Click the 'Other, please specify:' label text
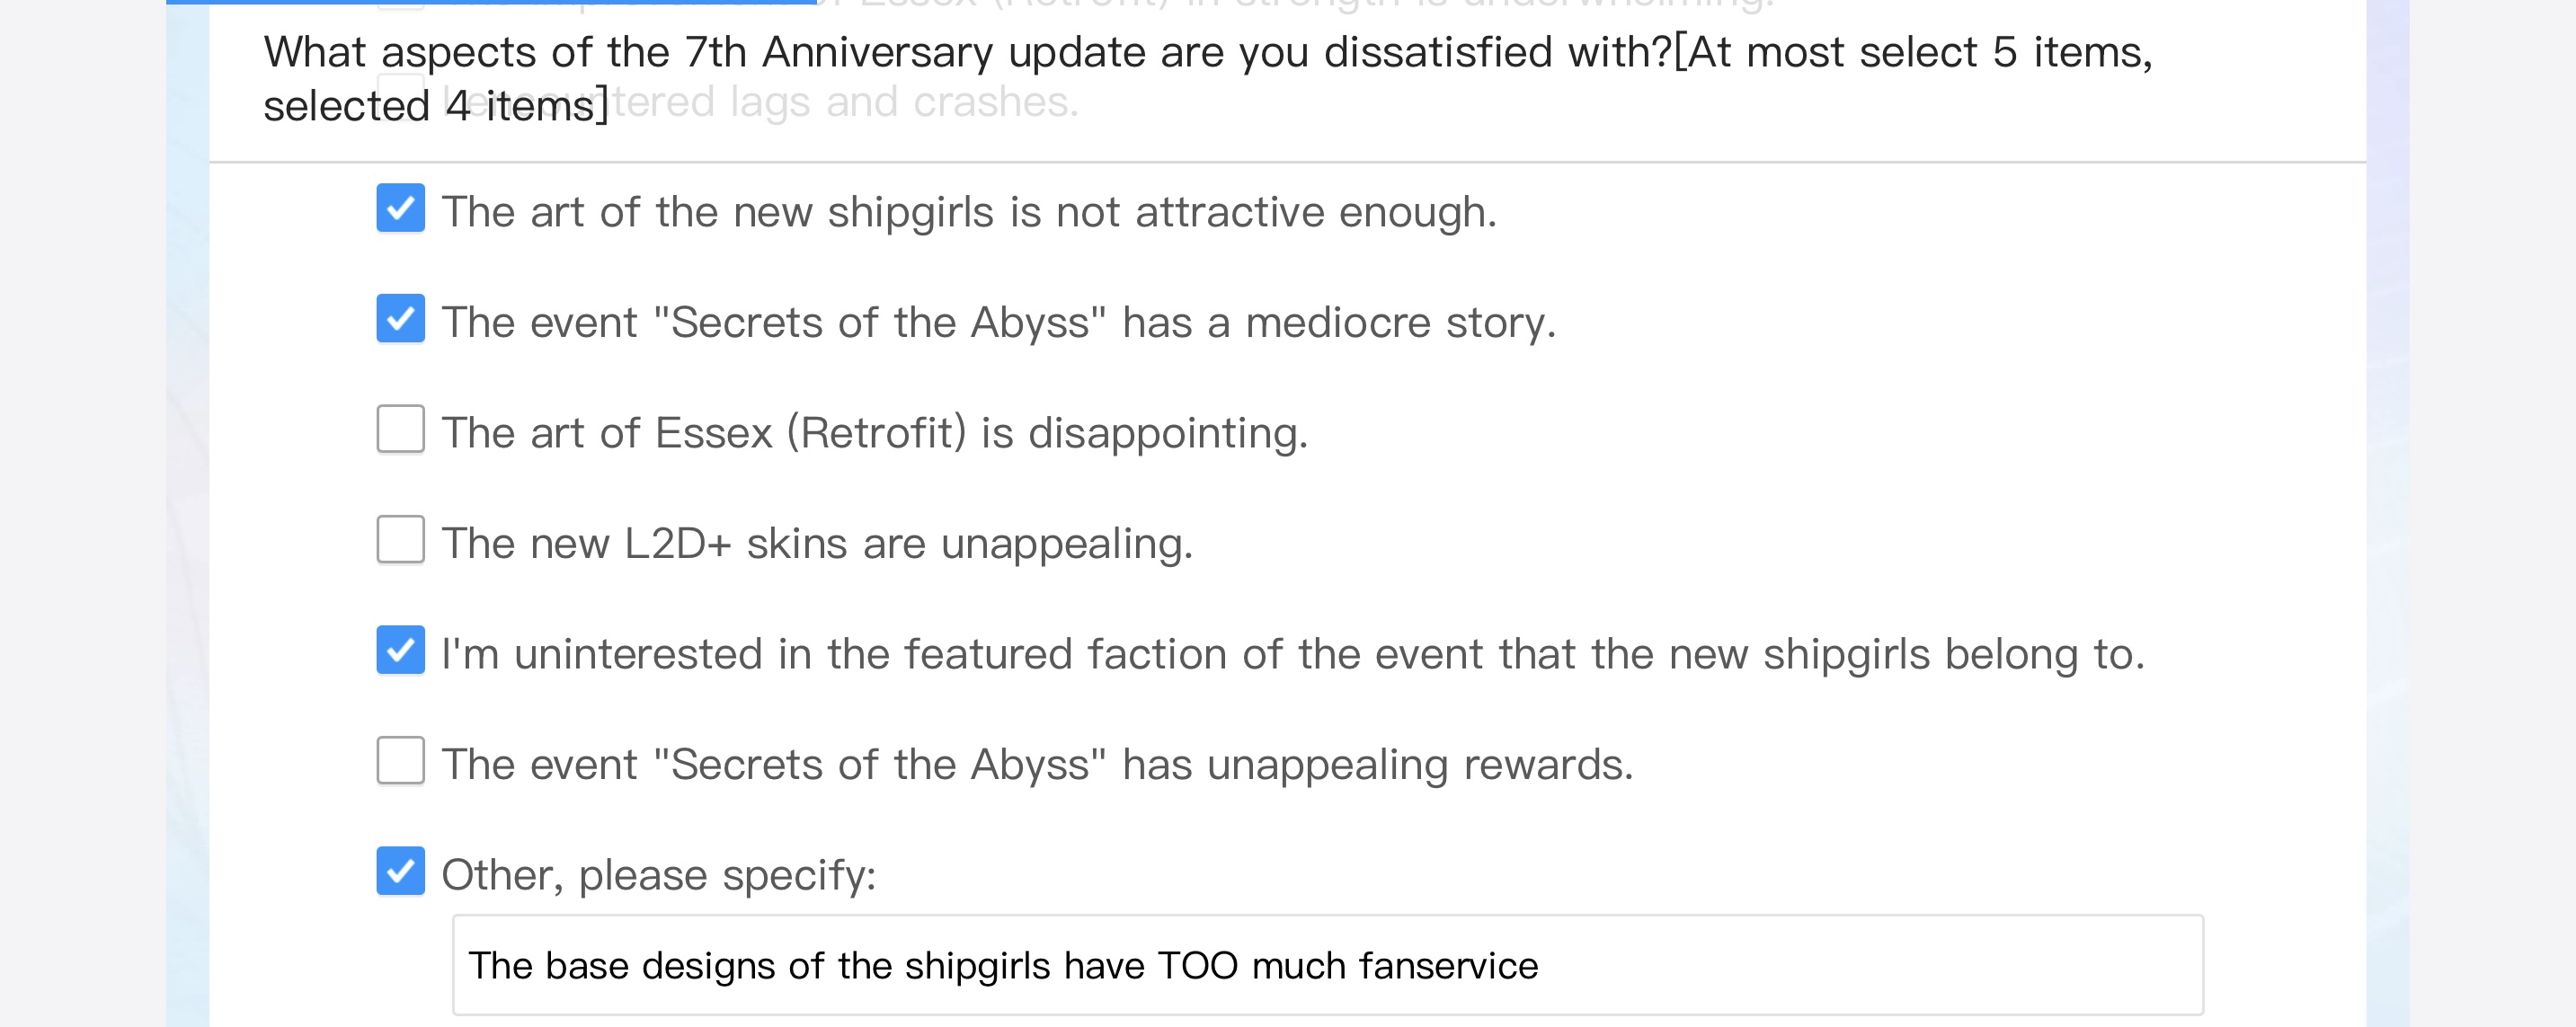 click(x=658, y=875)
